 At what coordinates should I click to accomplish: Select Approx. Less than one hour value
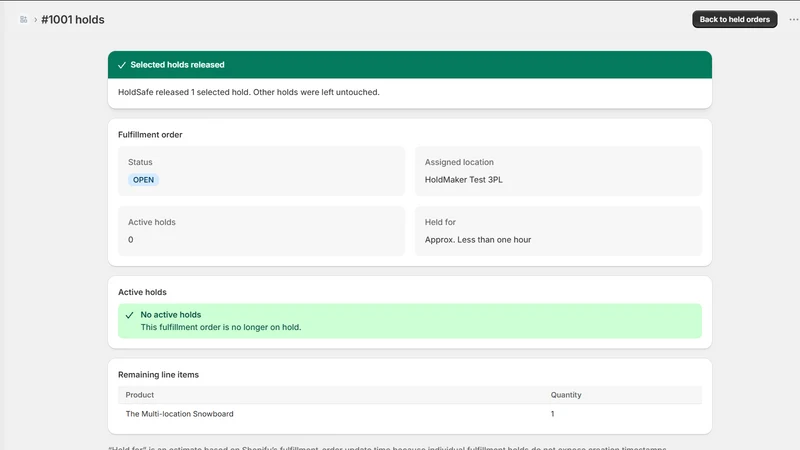point(478,240)
